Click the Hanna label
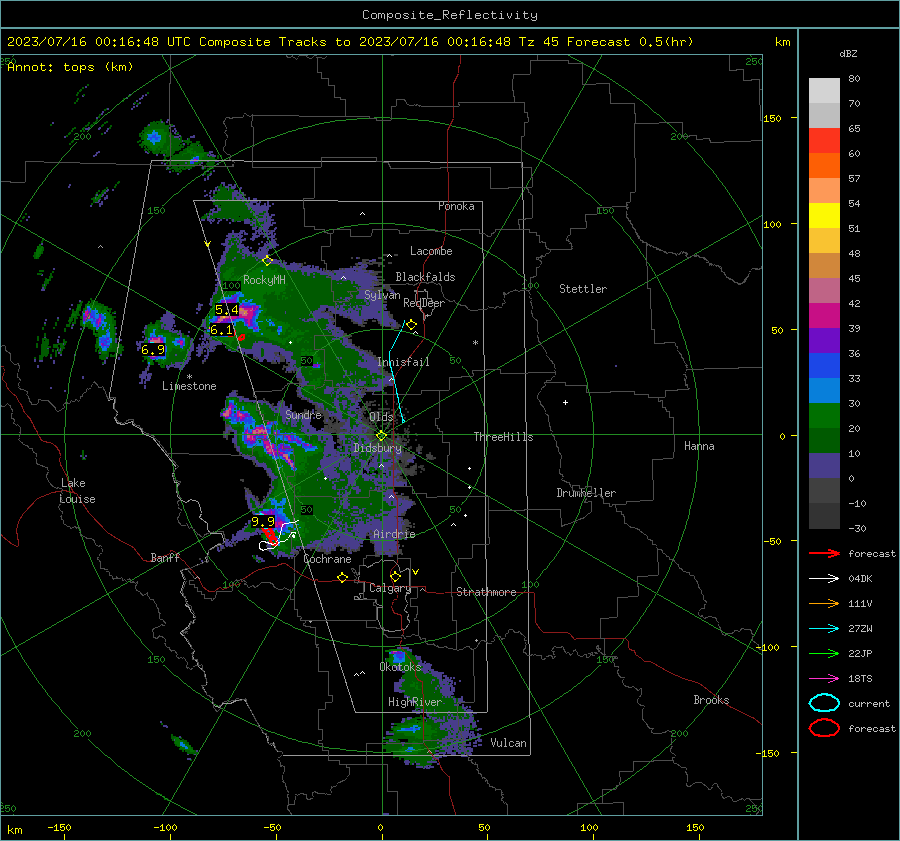The image size is (900, 841). 699,446
